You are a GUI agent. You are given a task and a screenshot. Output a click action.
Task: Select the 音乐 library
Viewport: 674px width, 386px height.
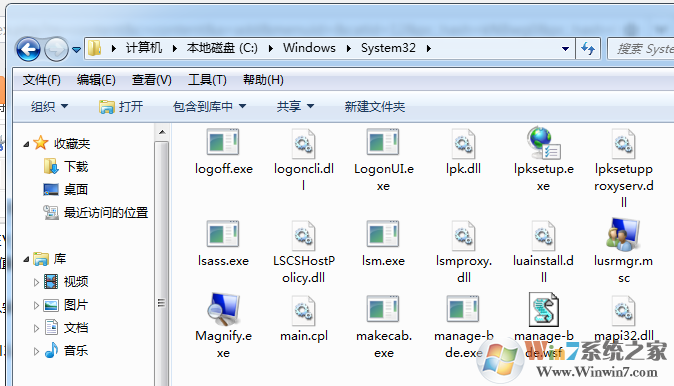(66, 350)
